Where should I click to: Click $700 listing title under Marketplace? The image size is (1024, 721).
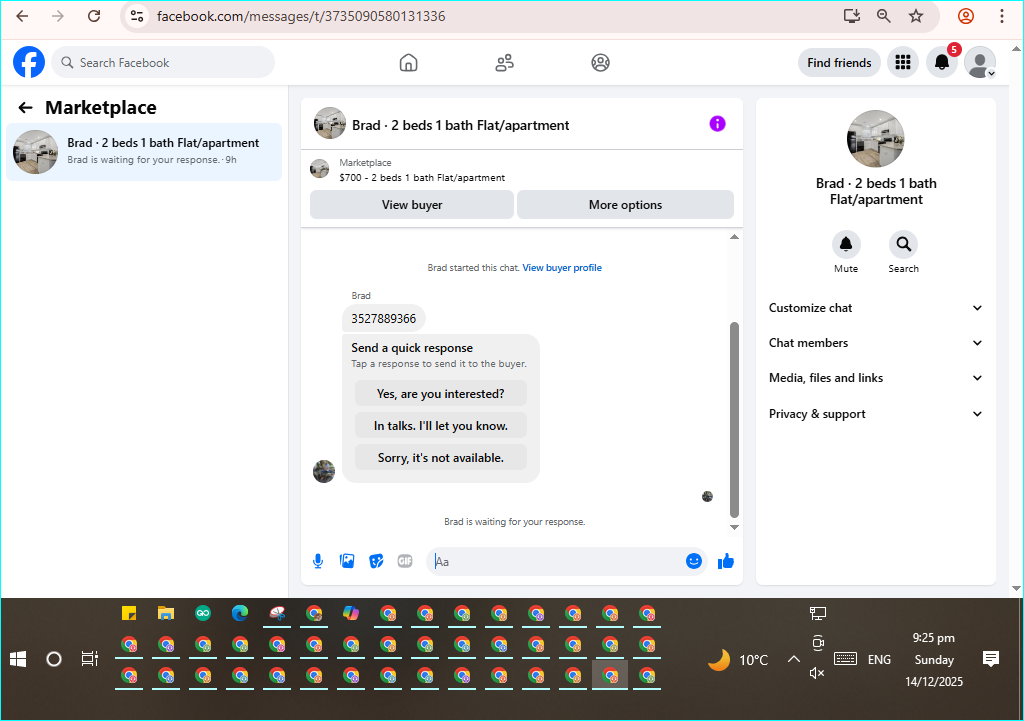[x=422, y=178]
